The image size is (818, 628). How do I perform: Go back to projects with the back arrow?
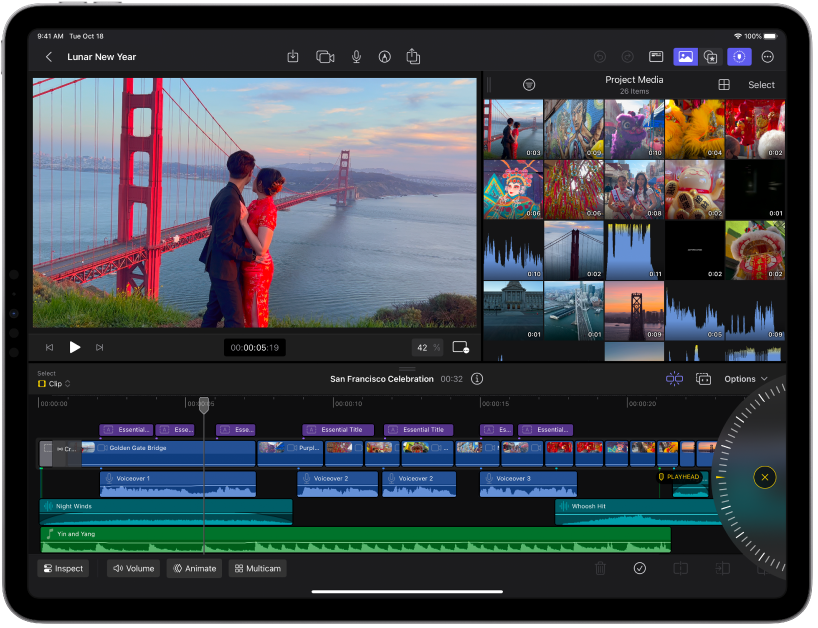(49, 57)
